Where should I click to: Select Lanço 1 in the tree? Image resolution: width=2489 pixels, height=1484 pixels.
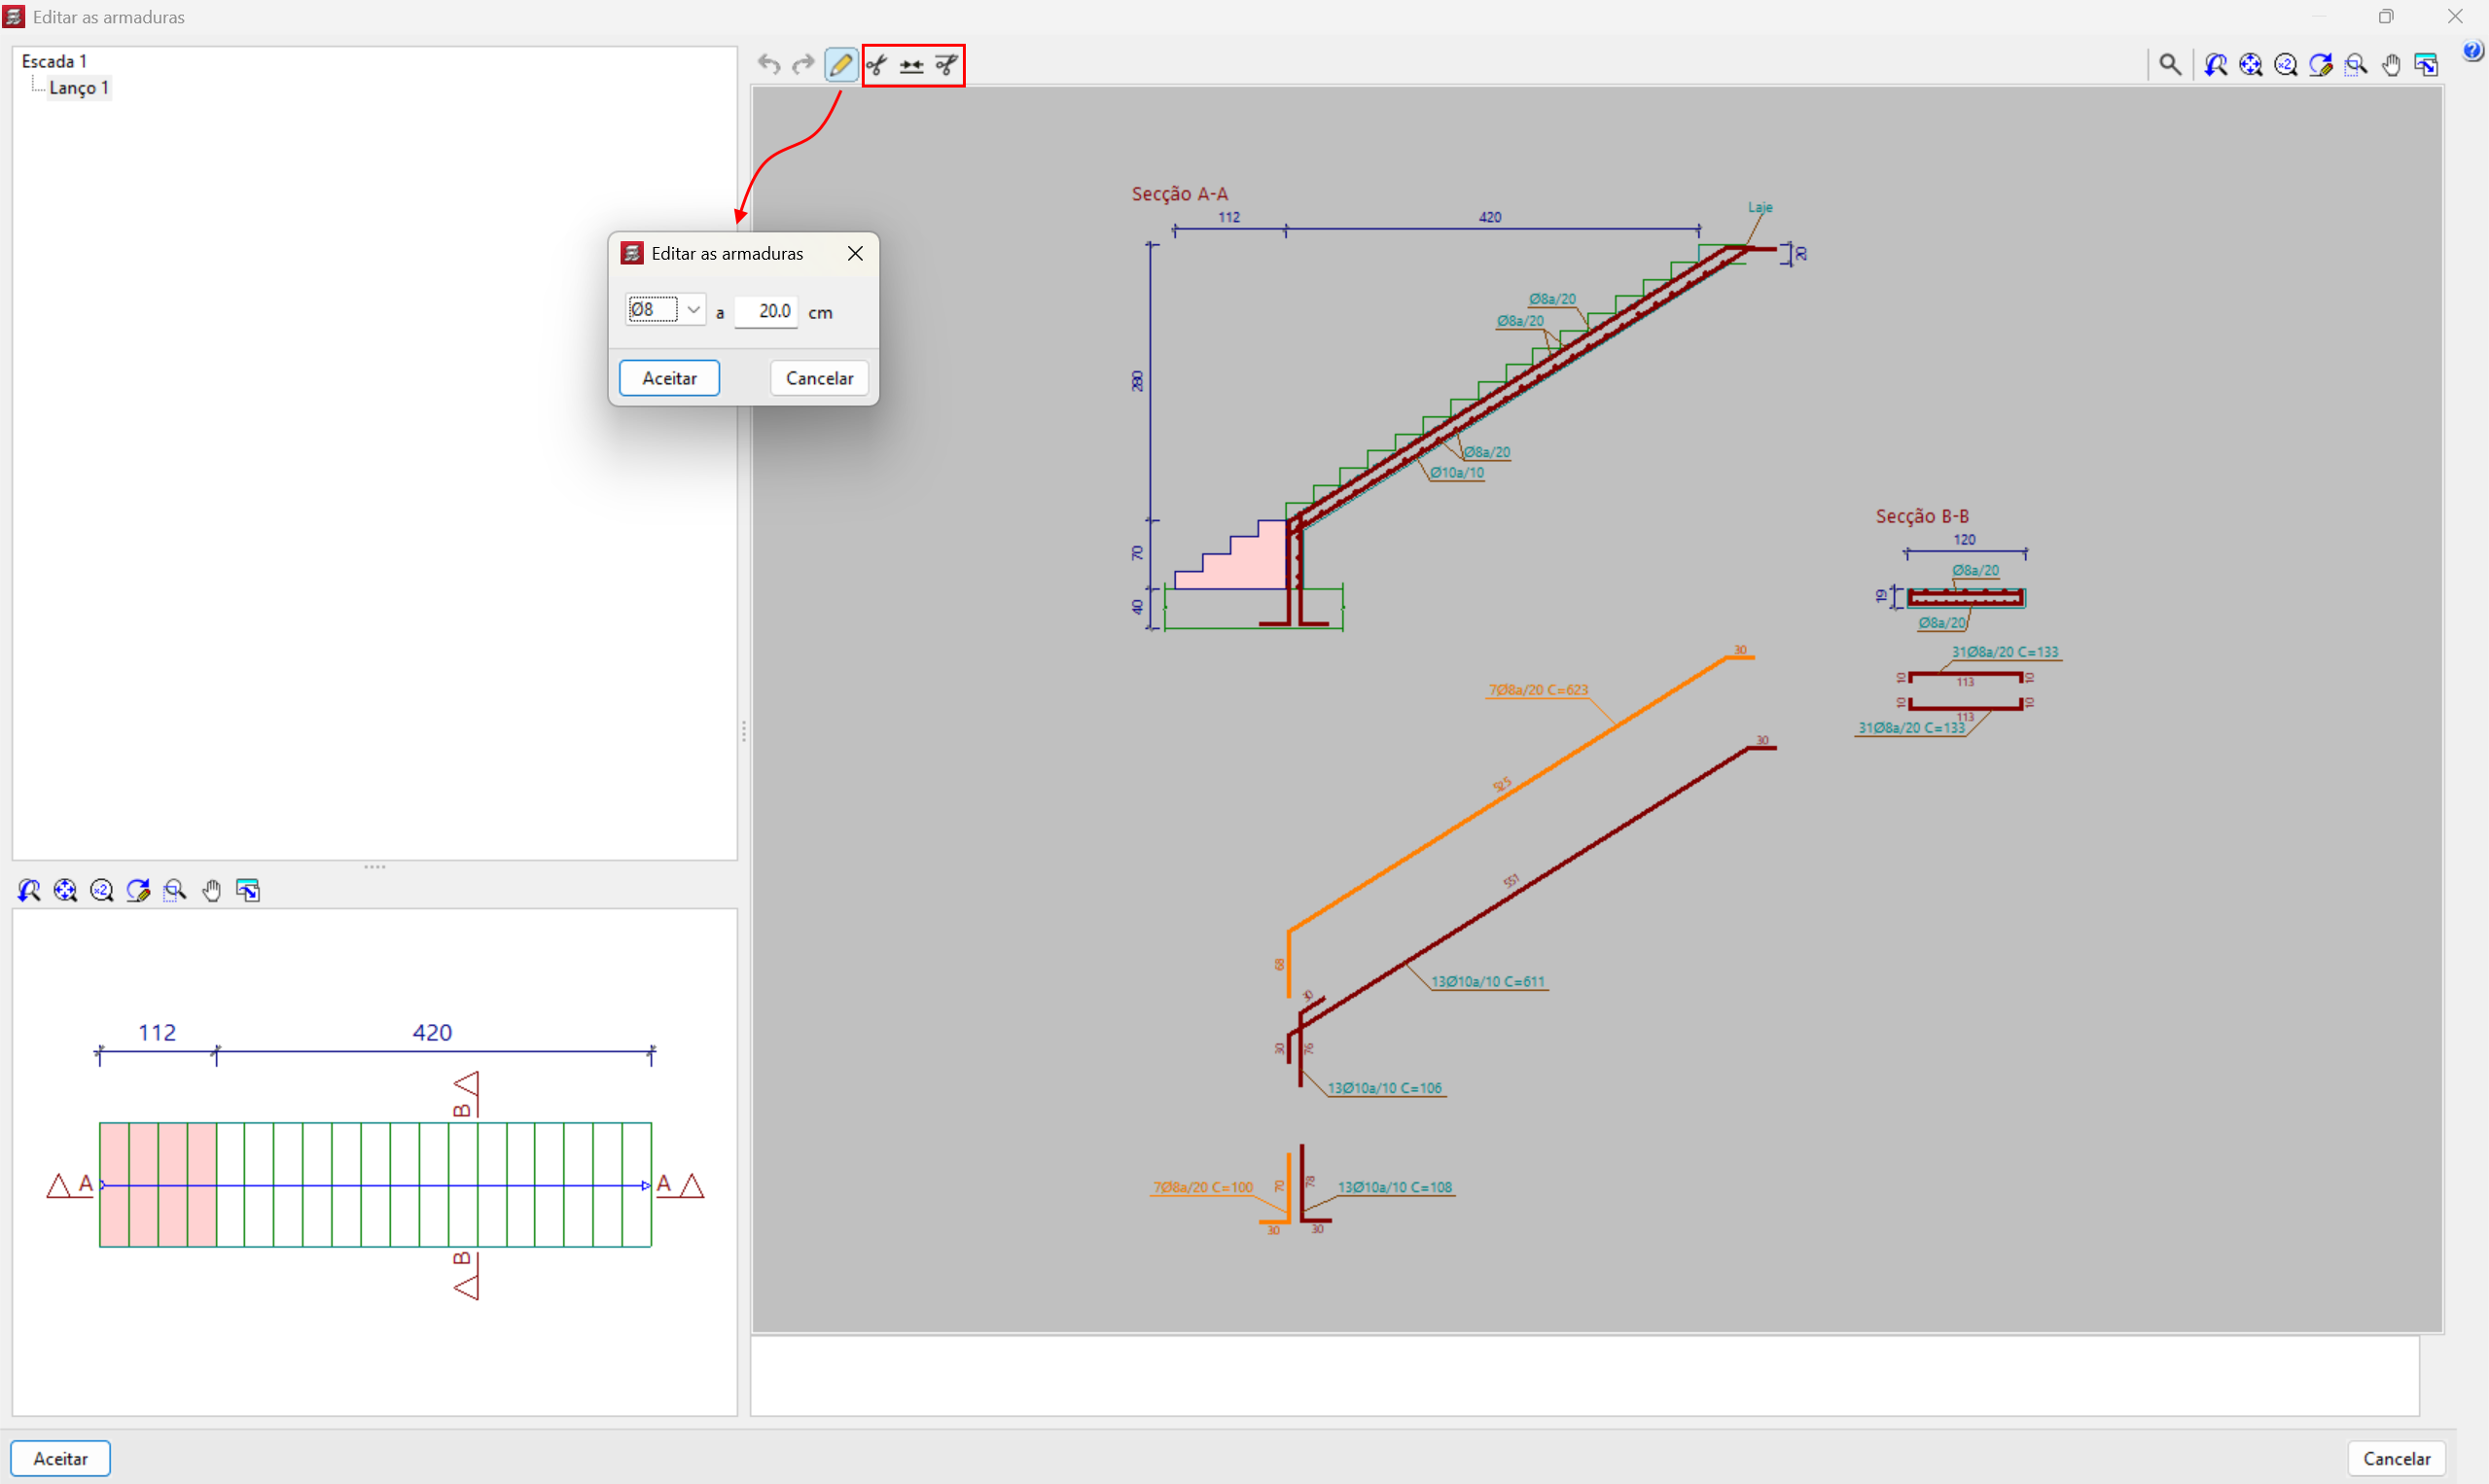click(x=78, y=88)
